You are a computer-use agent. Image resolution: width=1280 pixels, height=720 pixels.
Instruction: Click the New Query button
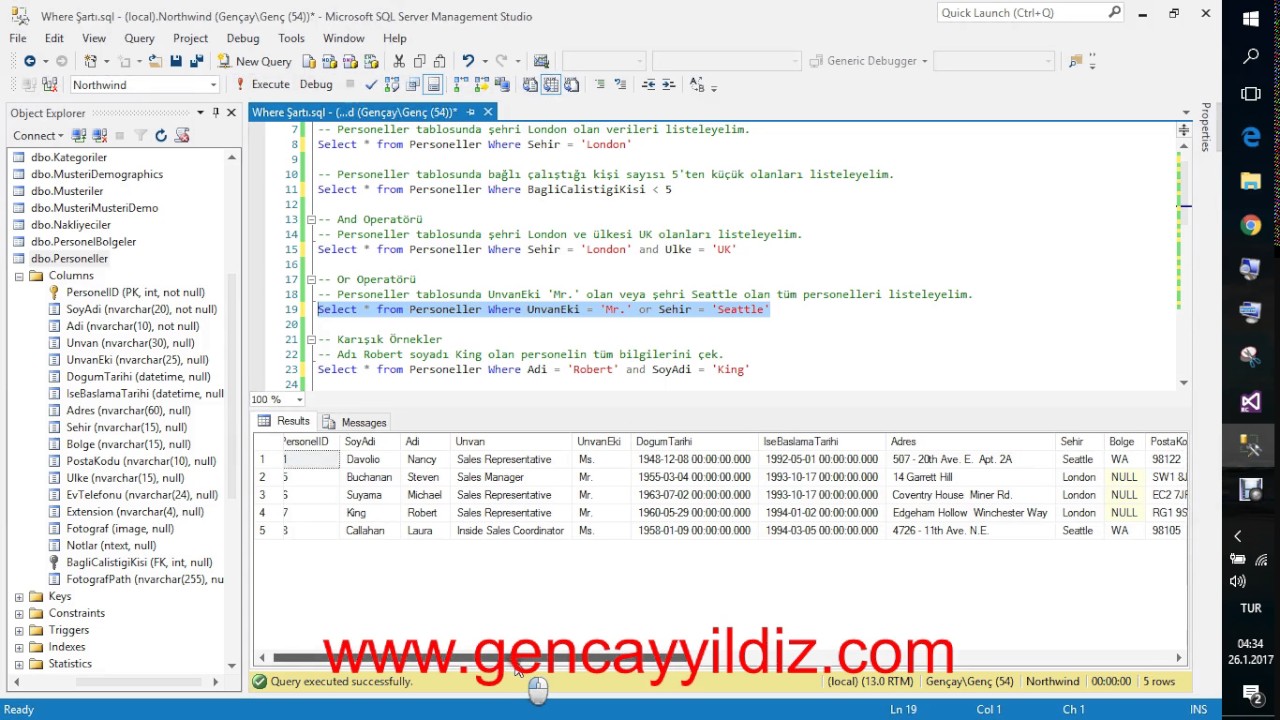click(254, 61)
